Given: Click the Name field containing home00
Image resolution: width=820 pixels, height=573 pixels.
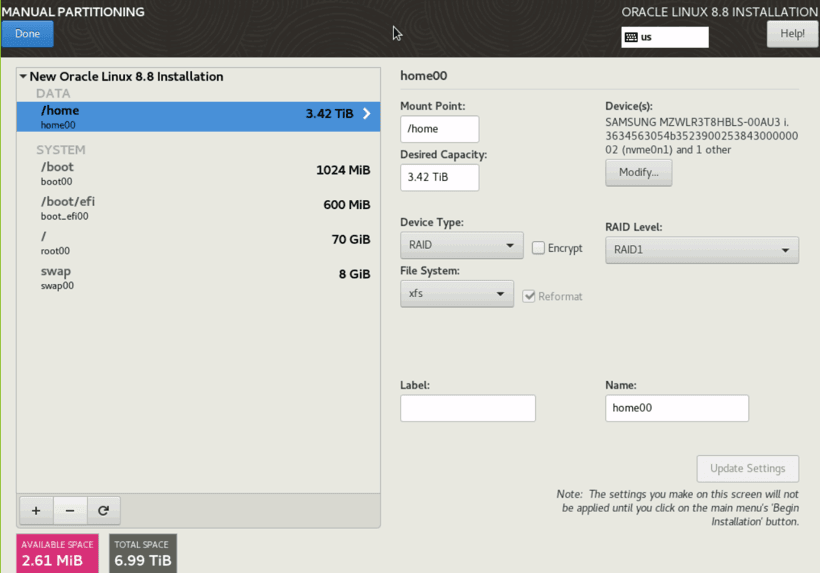Looking at the screenshot, I should tap(677, 408).
